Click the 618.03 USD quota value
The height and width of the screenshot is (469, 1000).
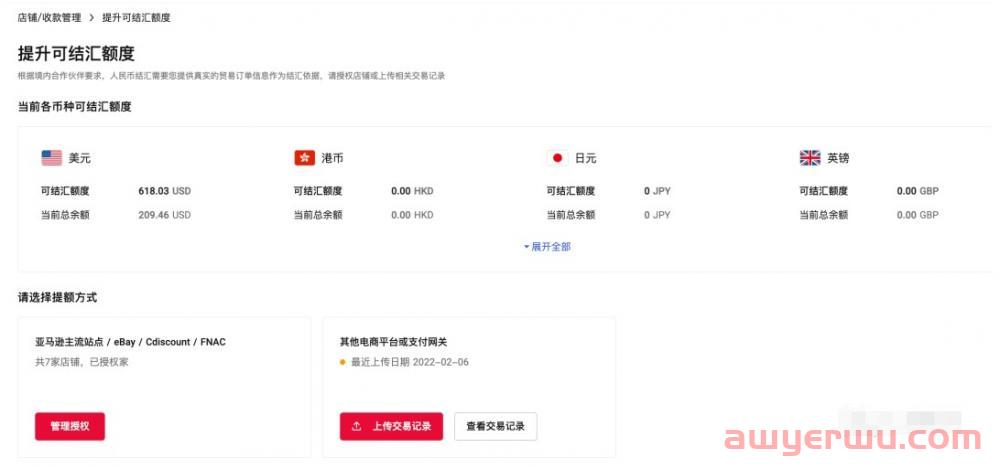point(165,191)
